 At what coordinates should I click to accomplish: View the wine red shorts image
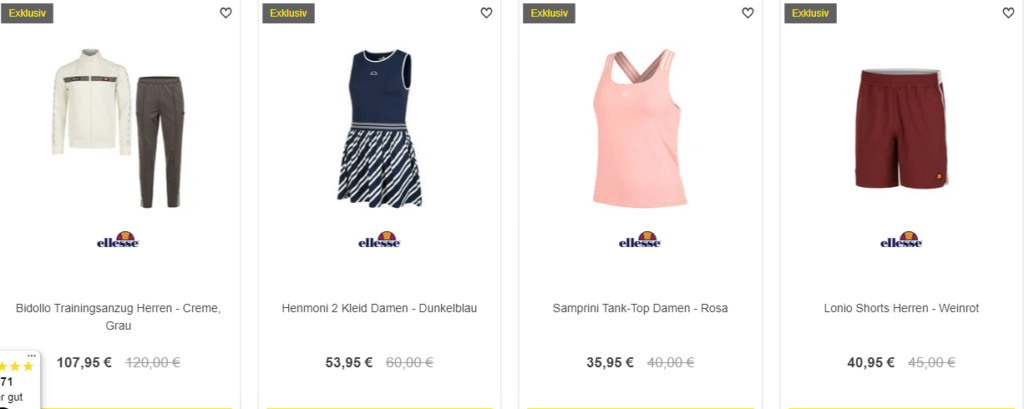tap(901, 129)
